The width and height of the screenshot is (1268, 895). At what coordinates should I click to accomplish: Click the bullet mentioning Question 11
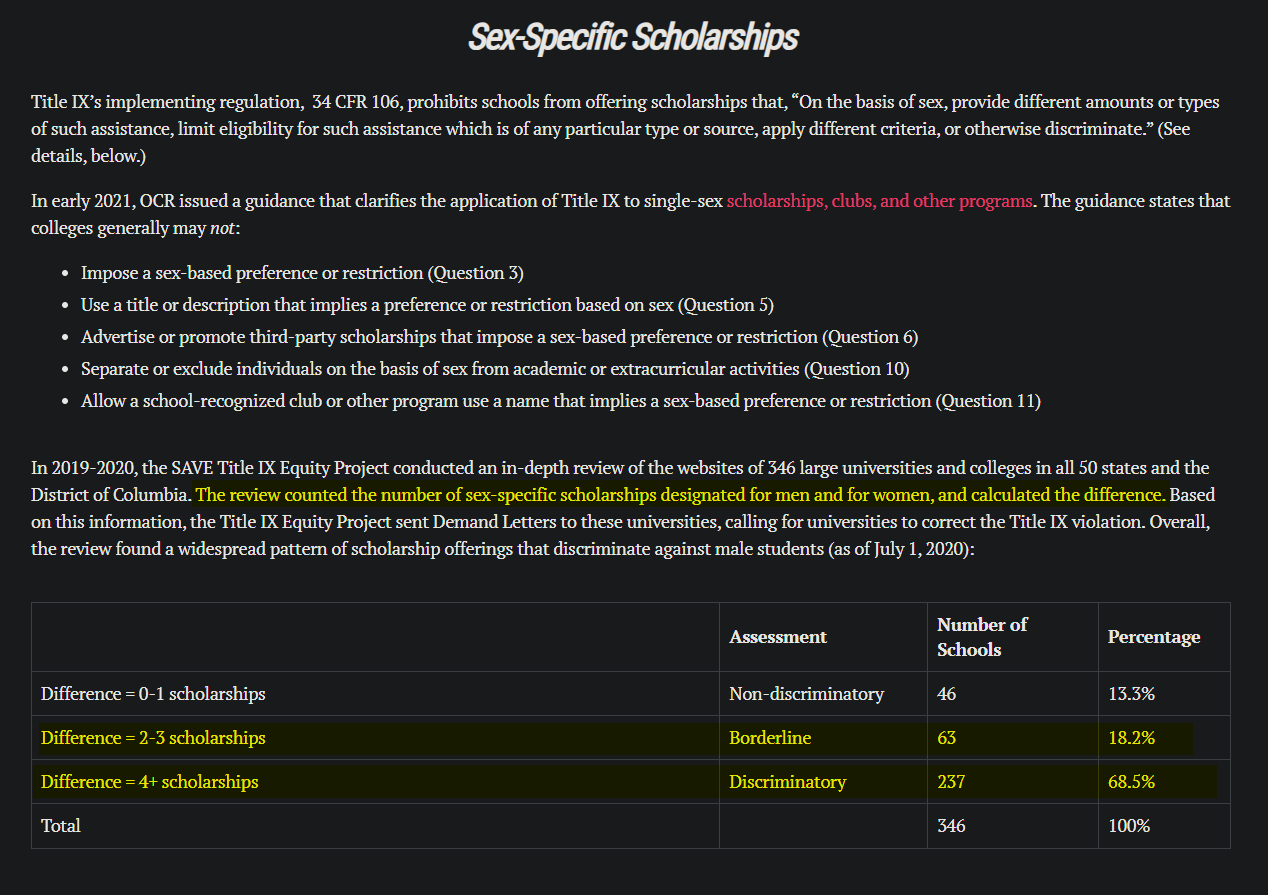[561, 401]
